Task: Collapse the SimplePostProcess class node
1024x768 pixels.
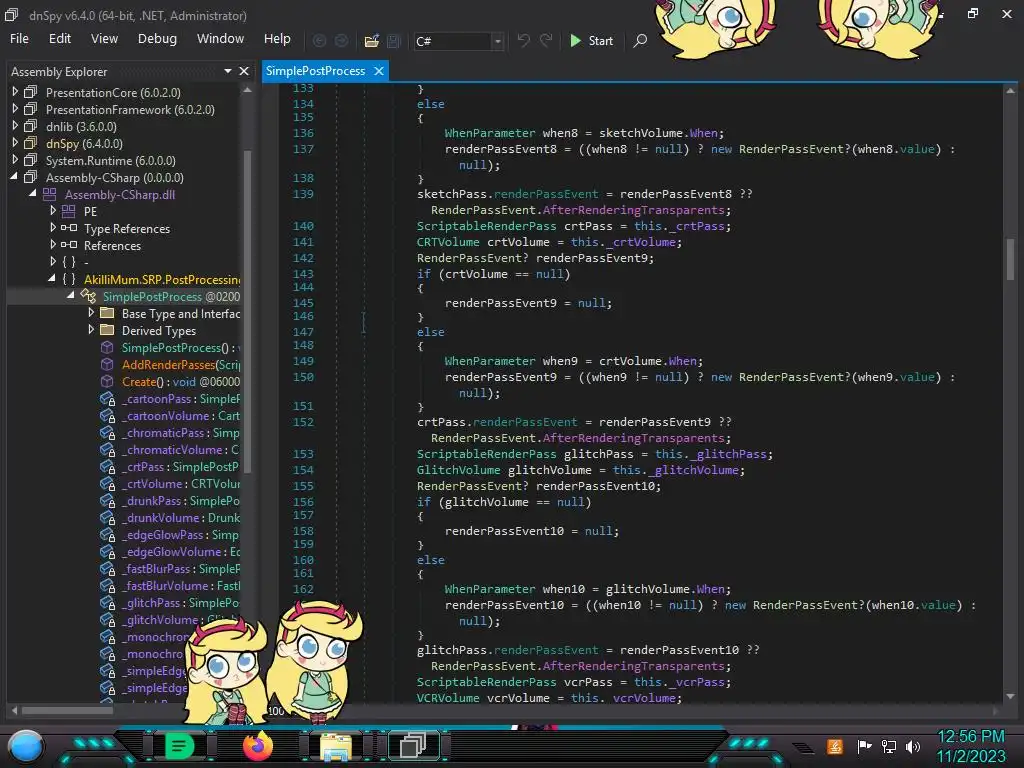Action: click(x=71, y=296)
